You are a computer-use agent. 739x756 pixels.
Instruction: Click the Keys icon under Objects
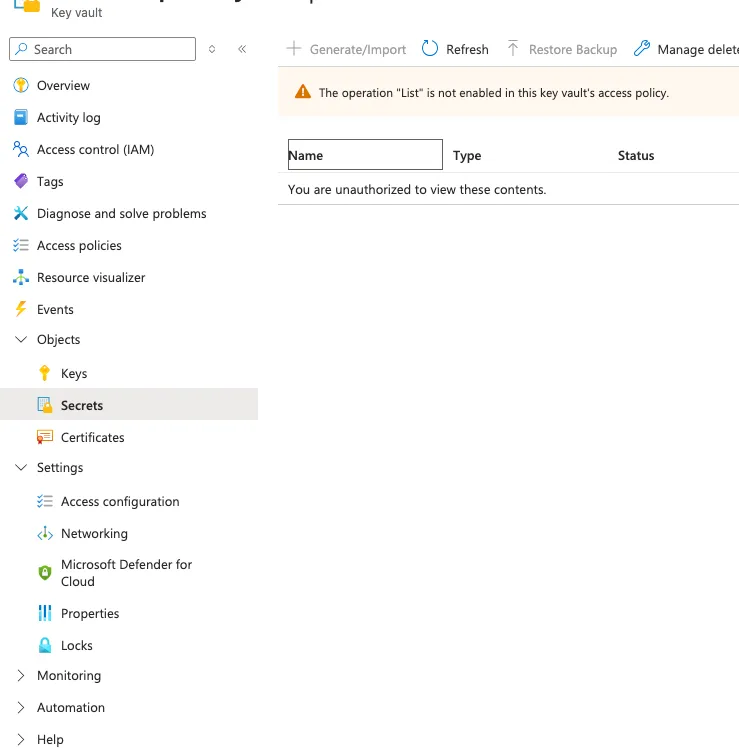(x=44, y=373)
